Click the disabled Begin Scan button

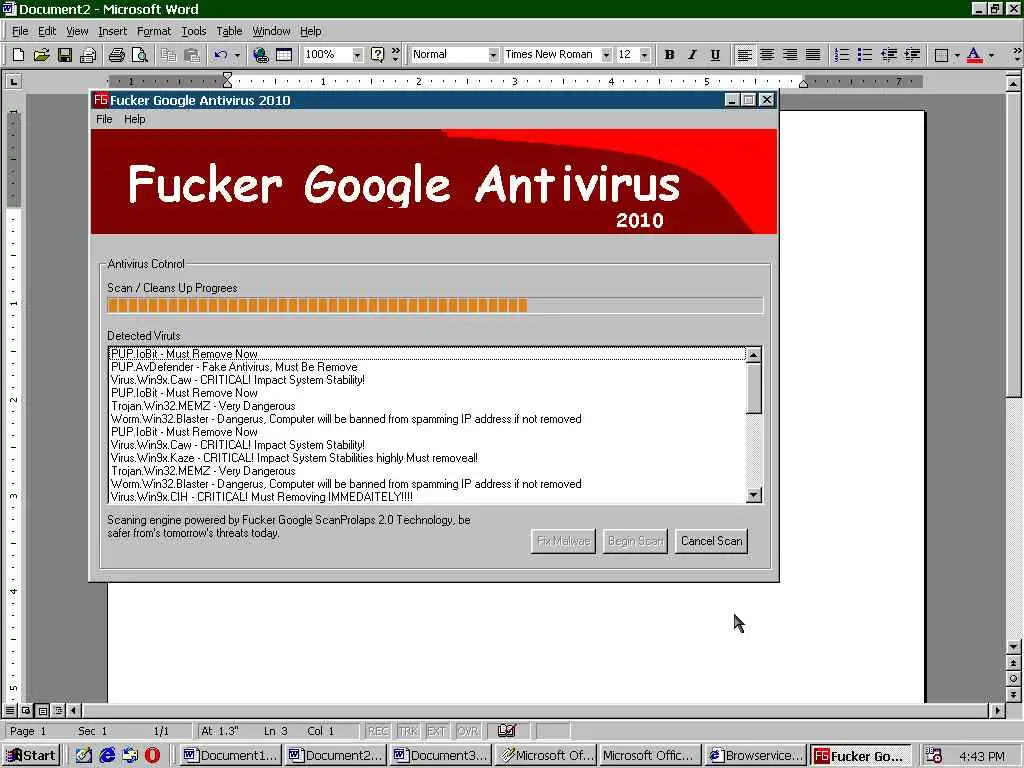pos(635,541)
